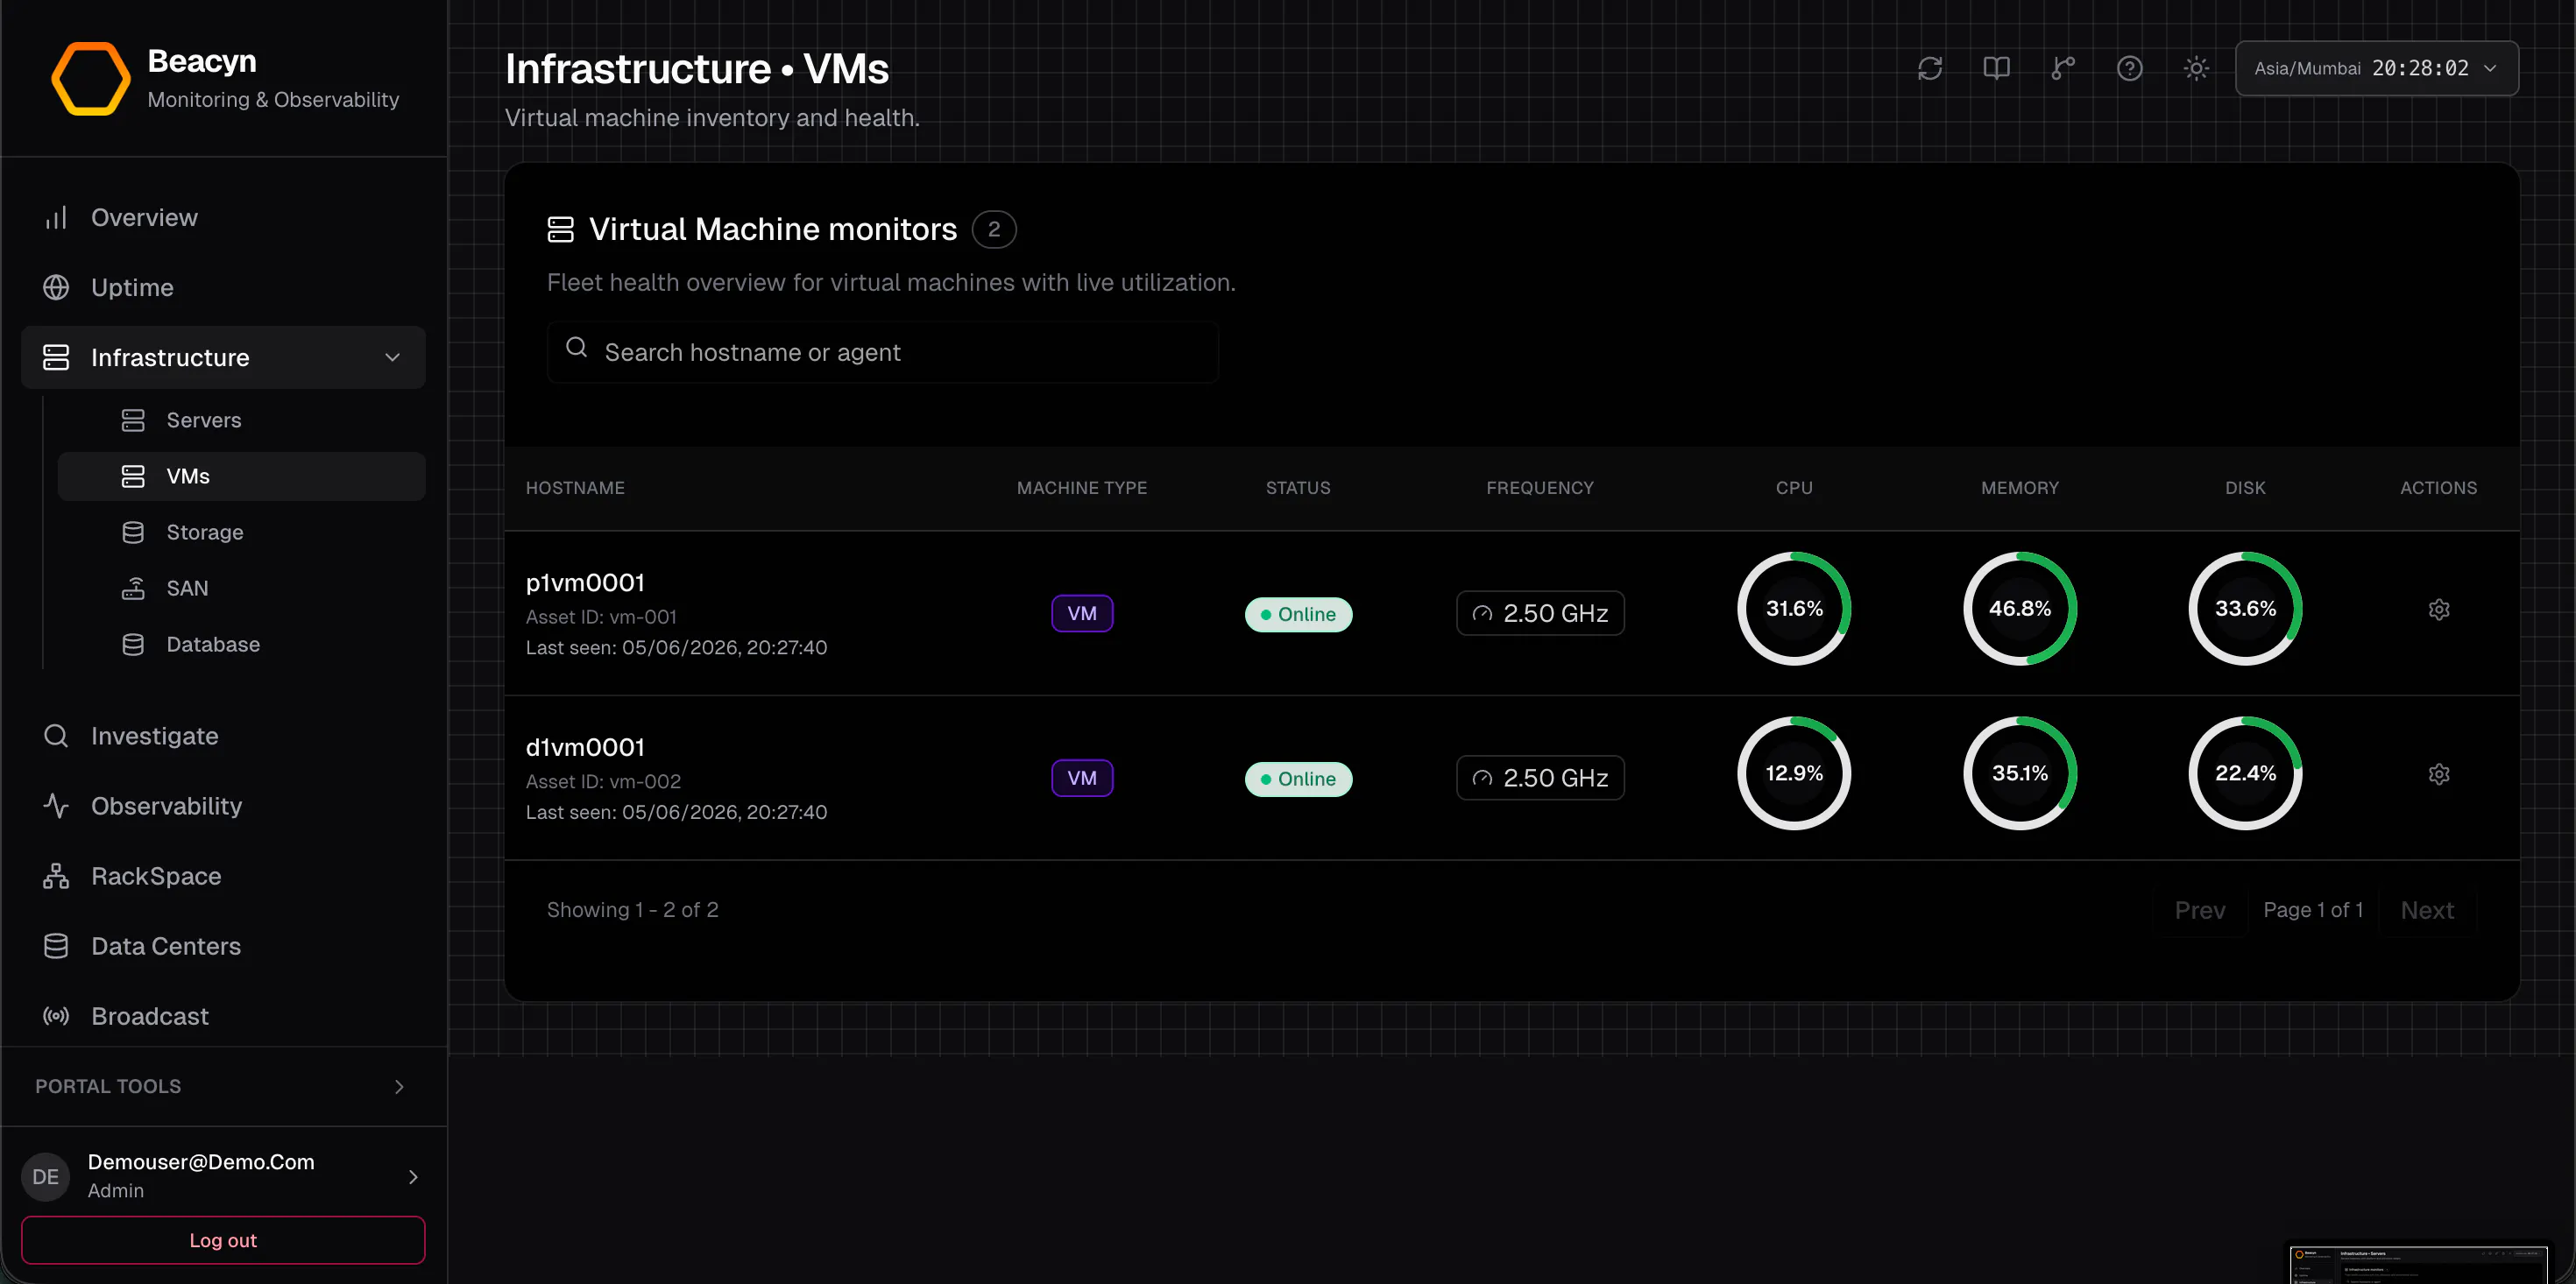Open Overview in the sidebar
The image size is (2576, 1284).
coord(223,217)
